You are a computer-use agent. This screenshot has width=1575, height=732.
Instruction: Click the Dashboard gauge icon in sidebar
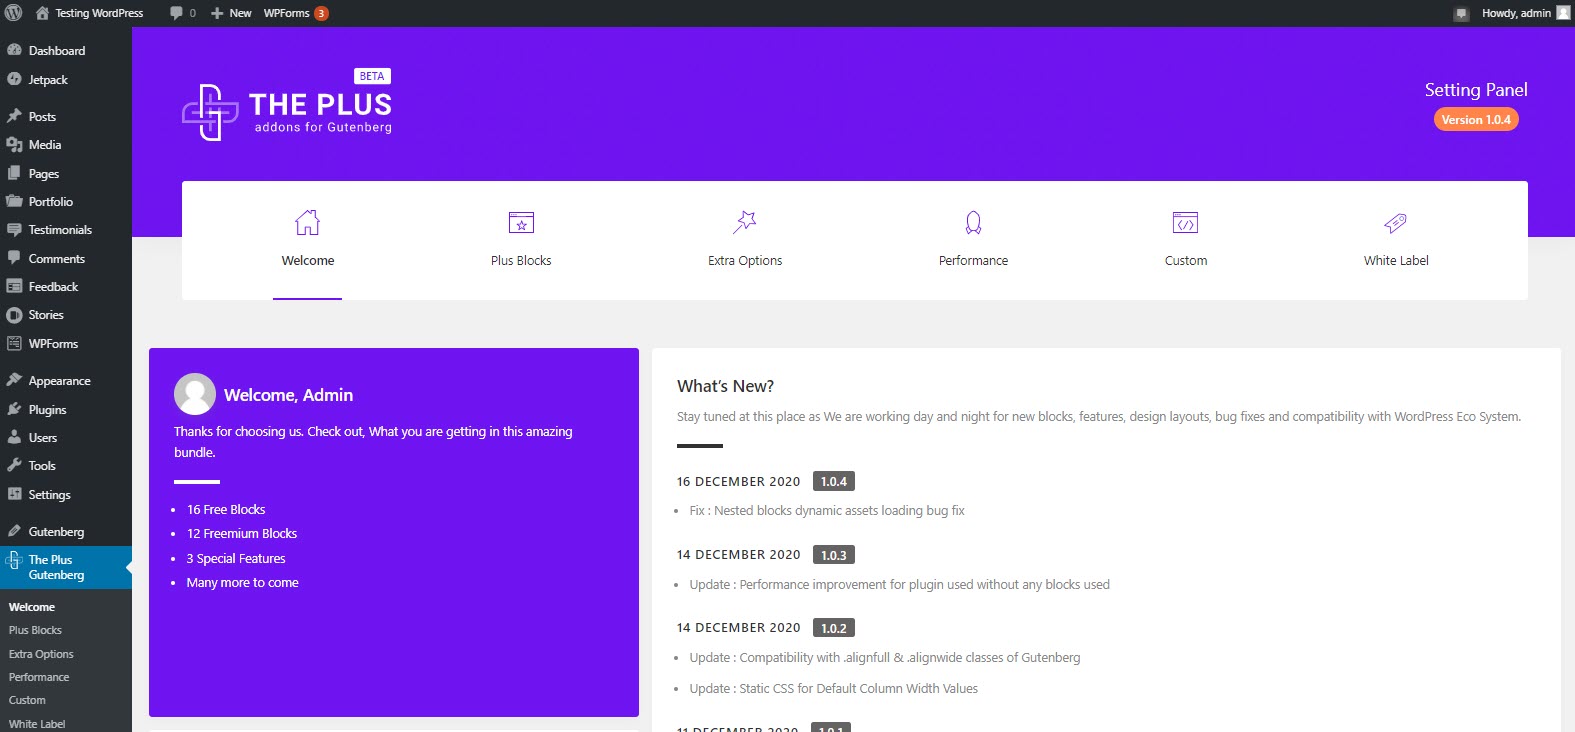click(x=14, y=50)
